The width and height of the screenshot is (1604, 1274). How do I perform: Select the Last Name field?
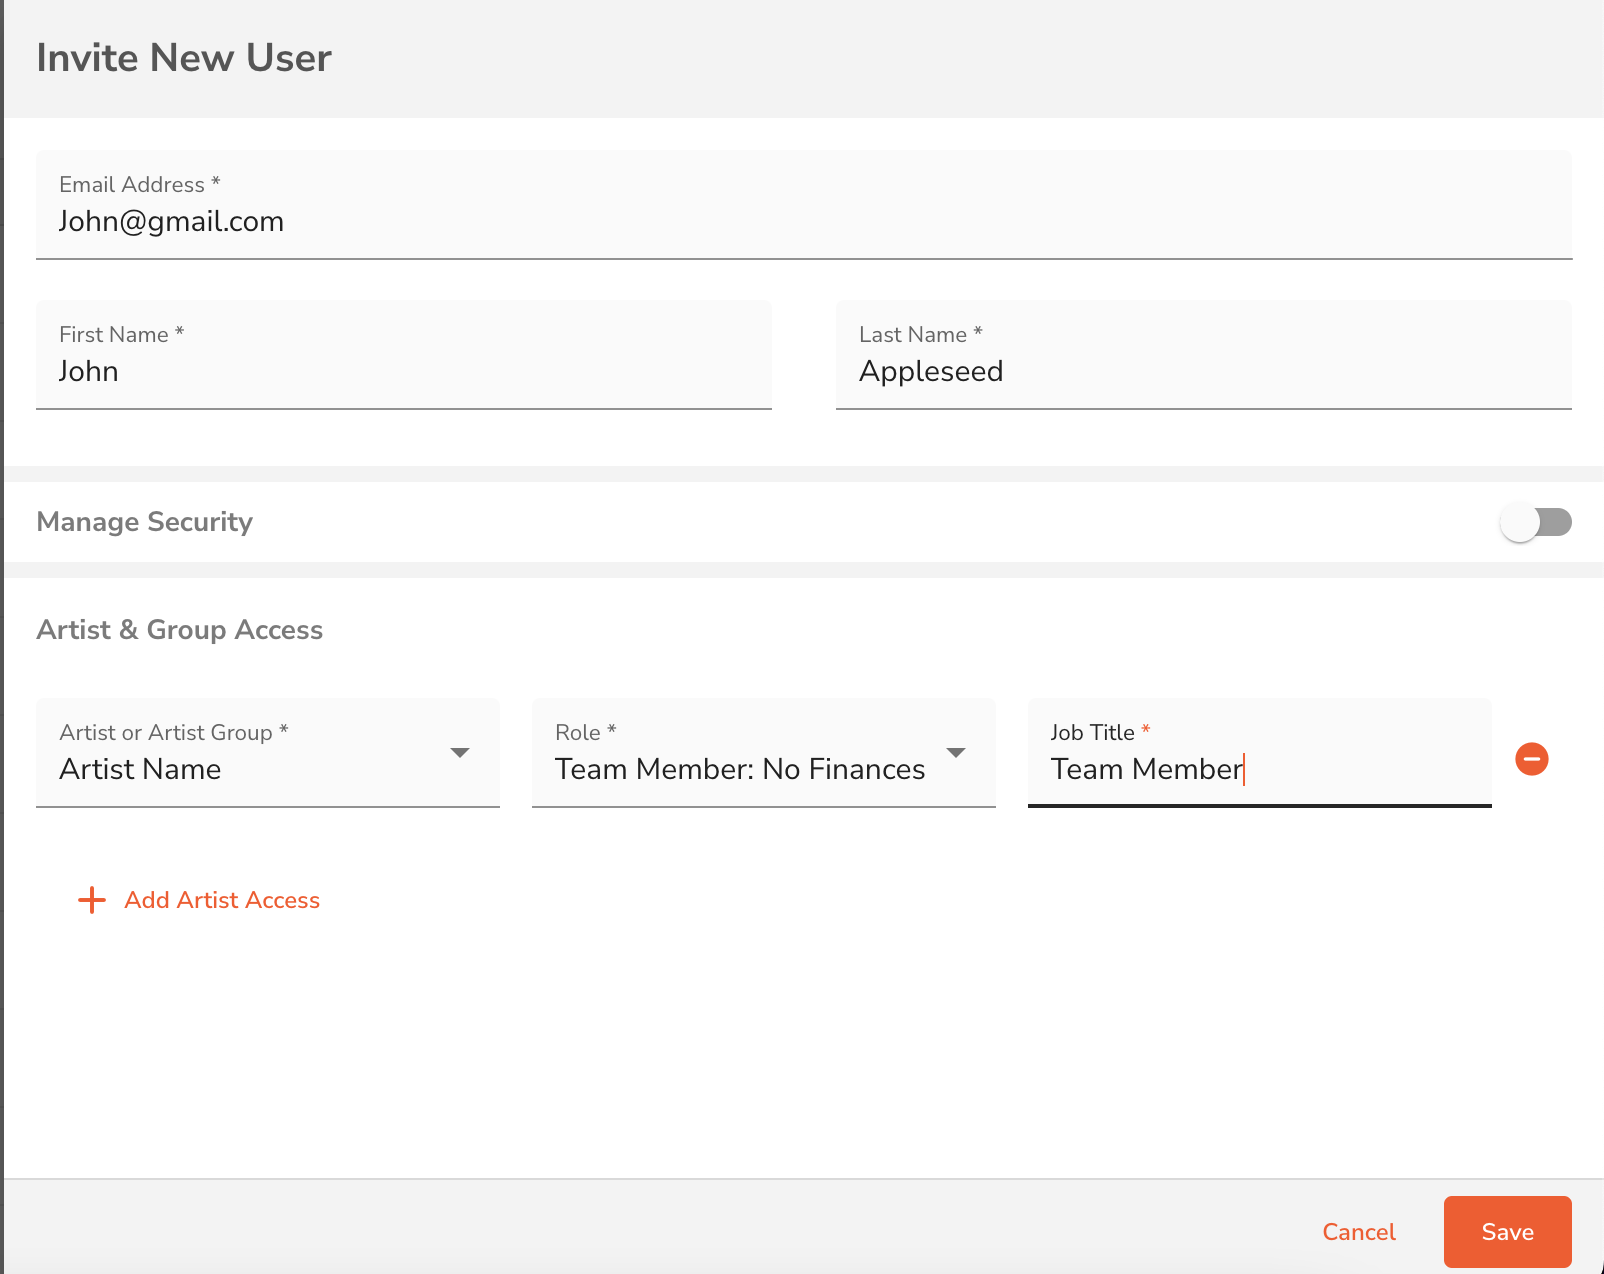1204,355
